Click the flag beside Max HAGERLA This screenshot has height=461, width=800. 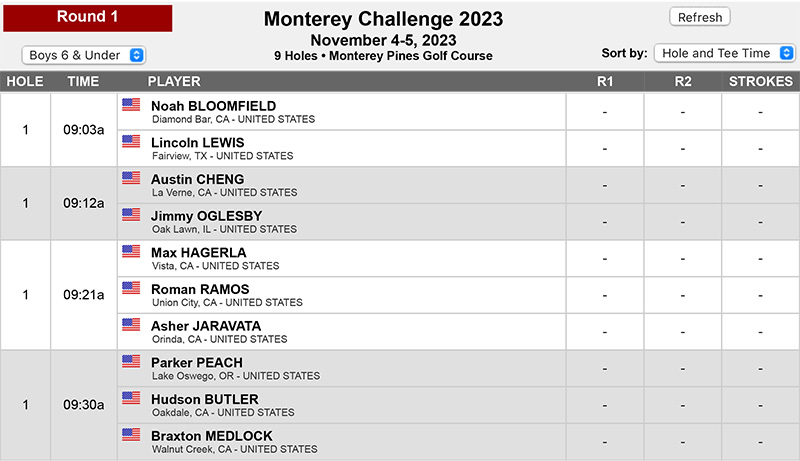131,251
